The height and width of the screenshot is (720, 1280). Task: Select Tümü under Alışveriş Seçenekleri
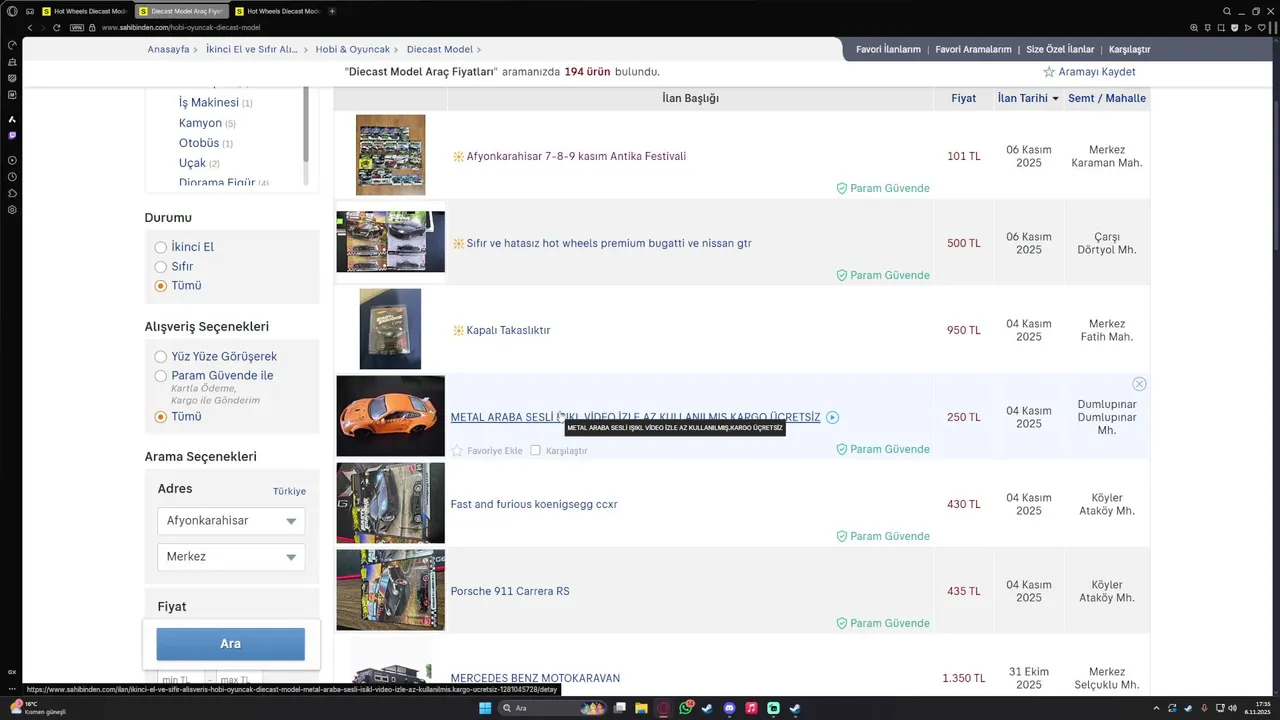[x=160, y=417]
